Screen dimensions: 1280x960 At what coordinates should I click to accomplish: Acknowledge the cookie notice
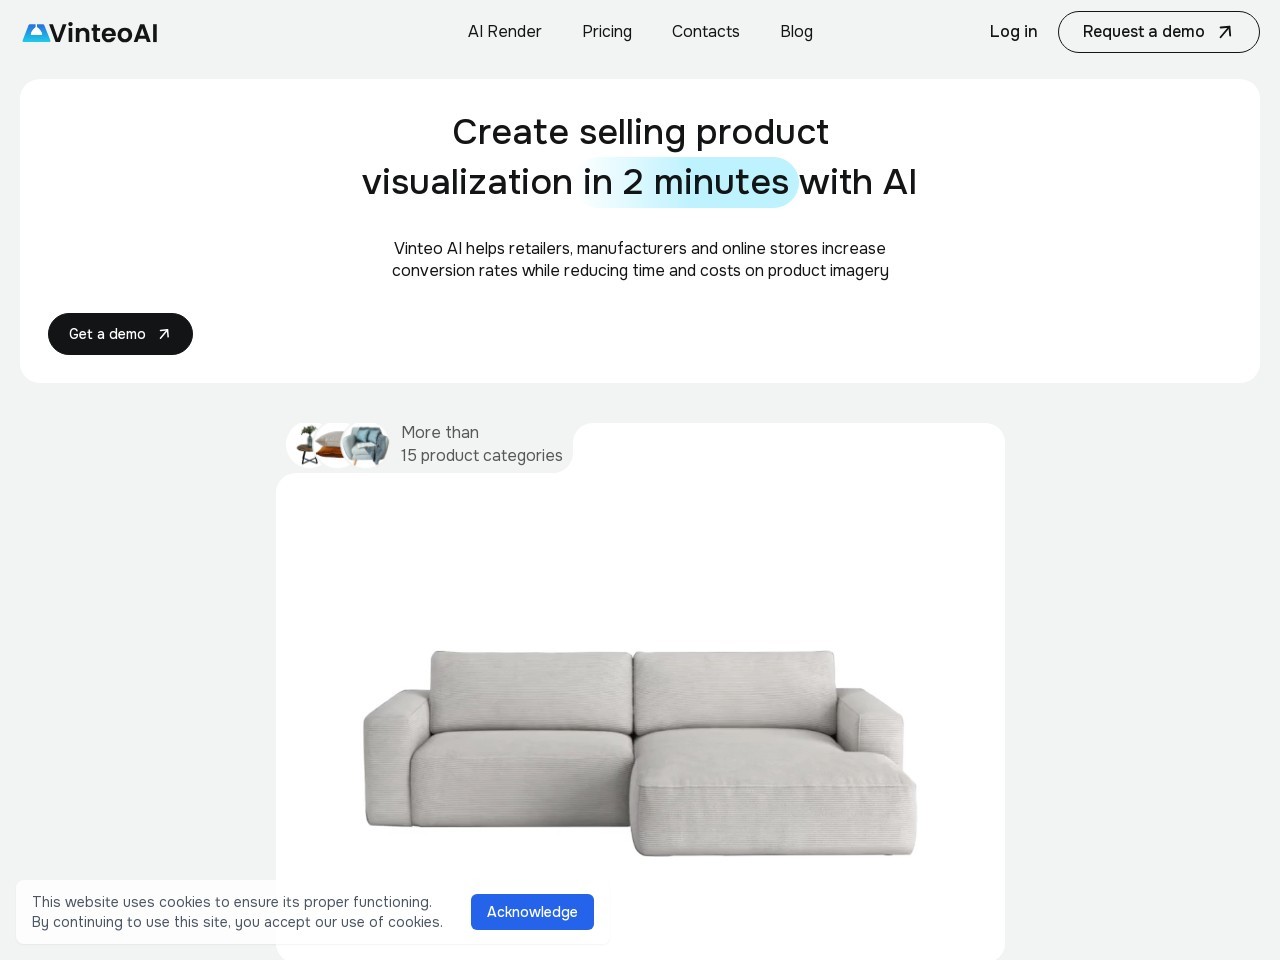point(532,912)
